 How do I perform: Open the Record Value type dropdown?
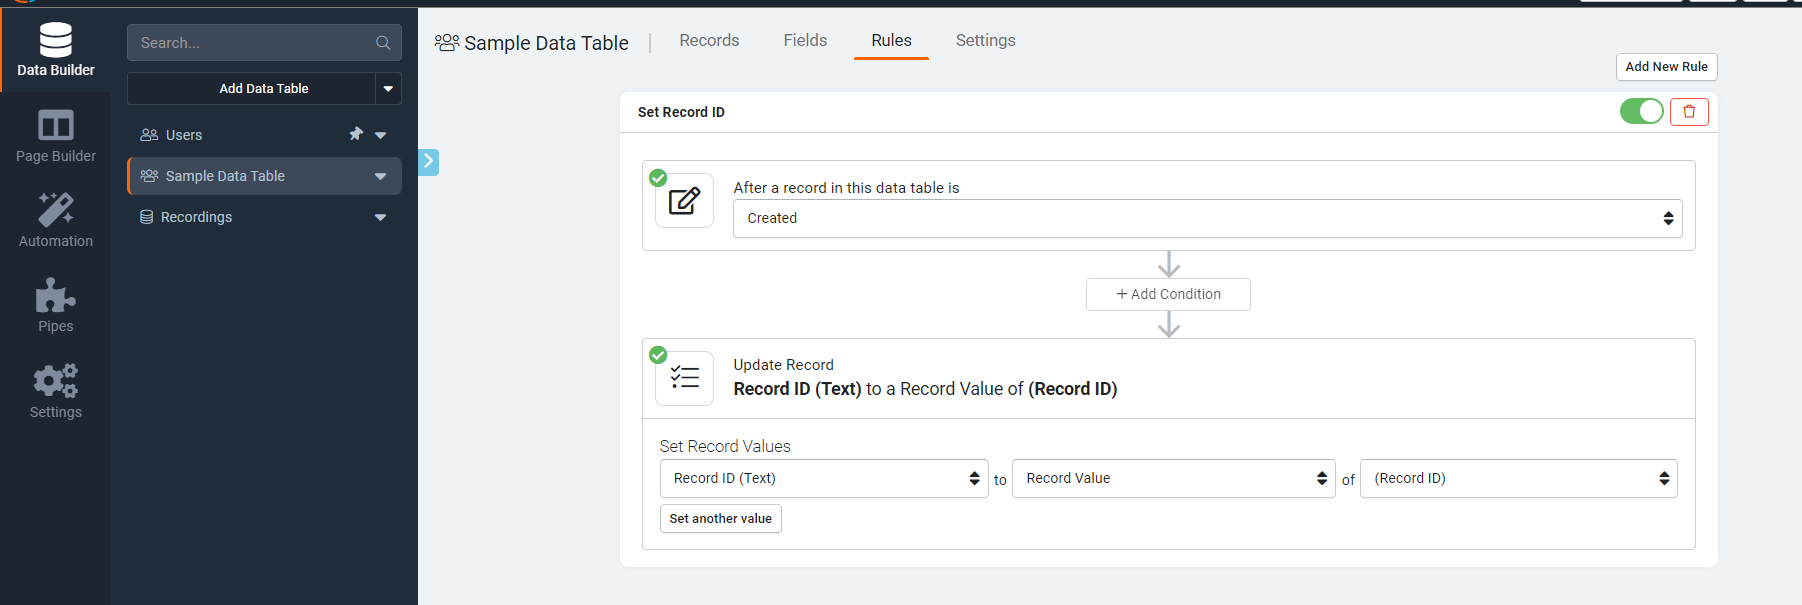point(1173,479)
